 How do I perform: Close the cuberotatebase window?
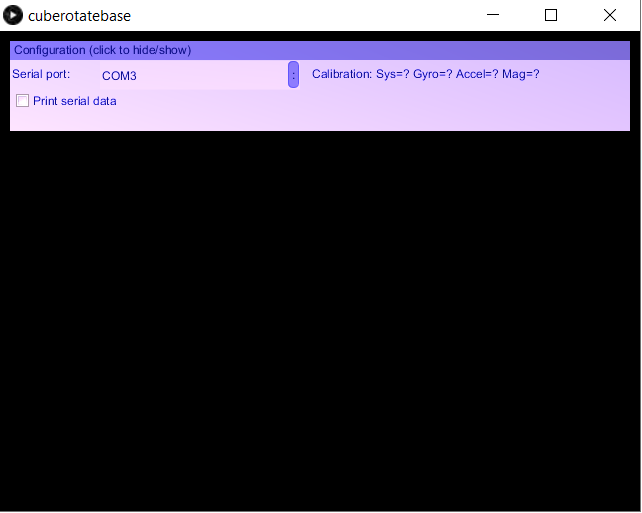click(610, 15)
